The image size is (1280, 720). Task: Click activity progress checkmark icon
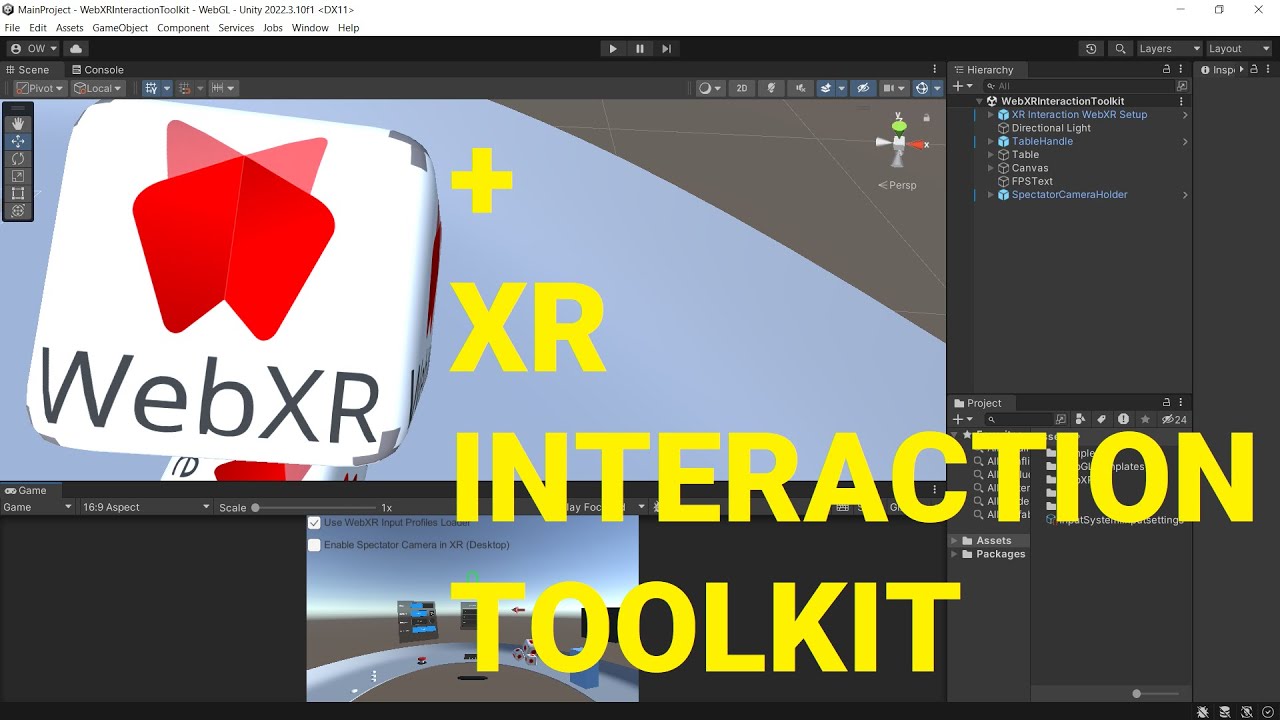(1268, 712)
